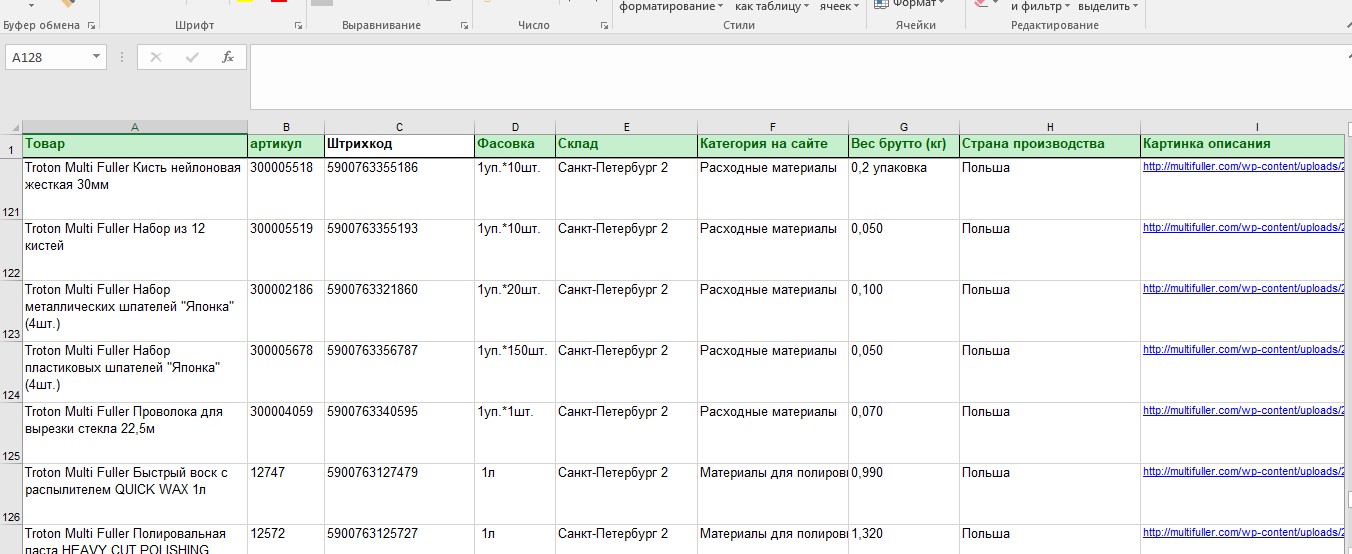Select weight cell reading 0,990
The height and width of the screenshot is (554, 1352).
(904, 493)
